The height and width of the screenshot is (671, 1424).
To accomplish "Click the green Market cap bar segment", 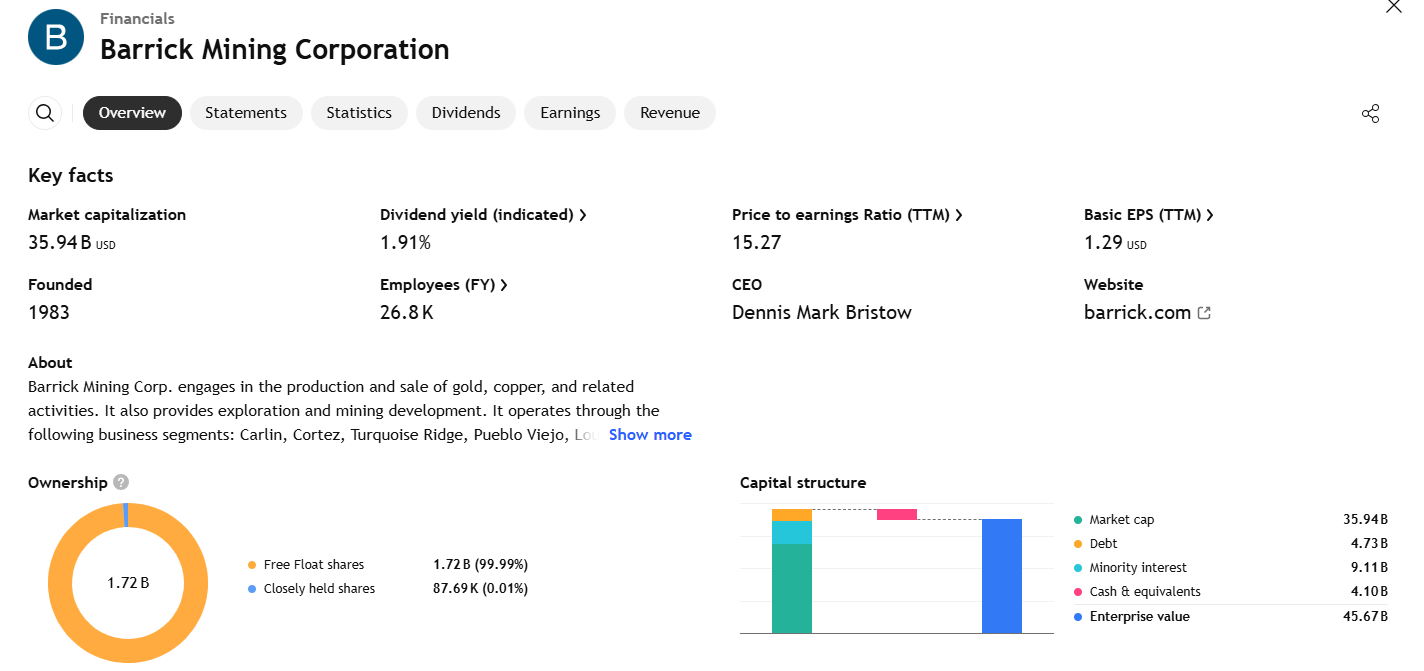I will pyautogui.click(x=792, y=588).
